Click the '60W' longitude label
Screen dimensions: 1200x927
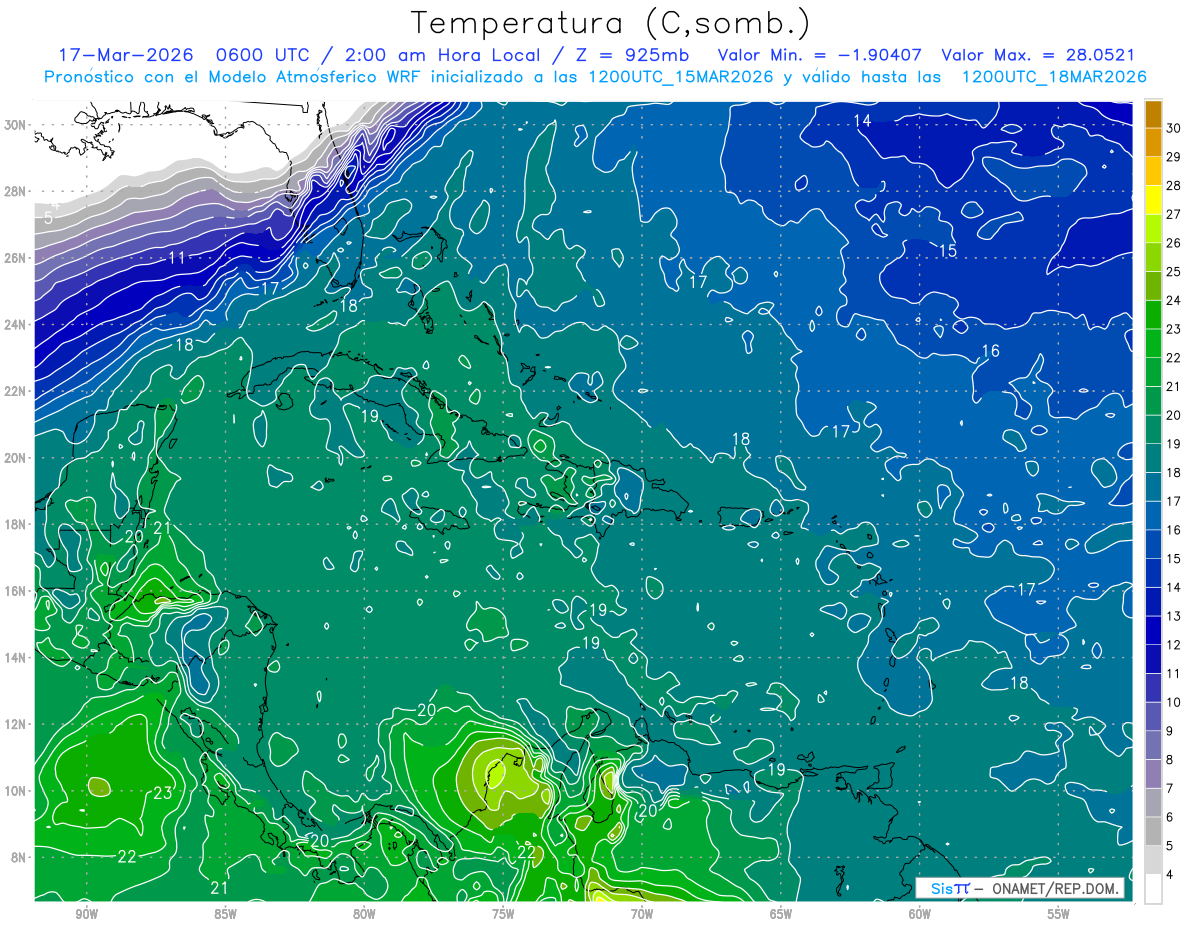pos(920,914)
